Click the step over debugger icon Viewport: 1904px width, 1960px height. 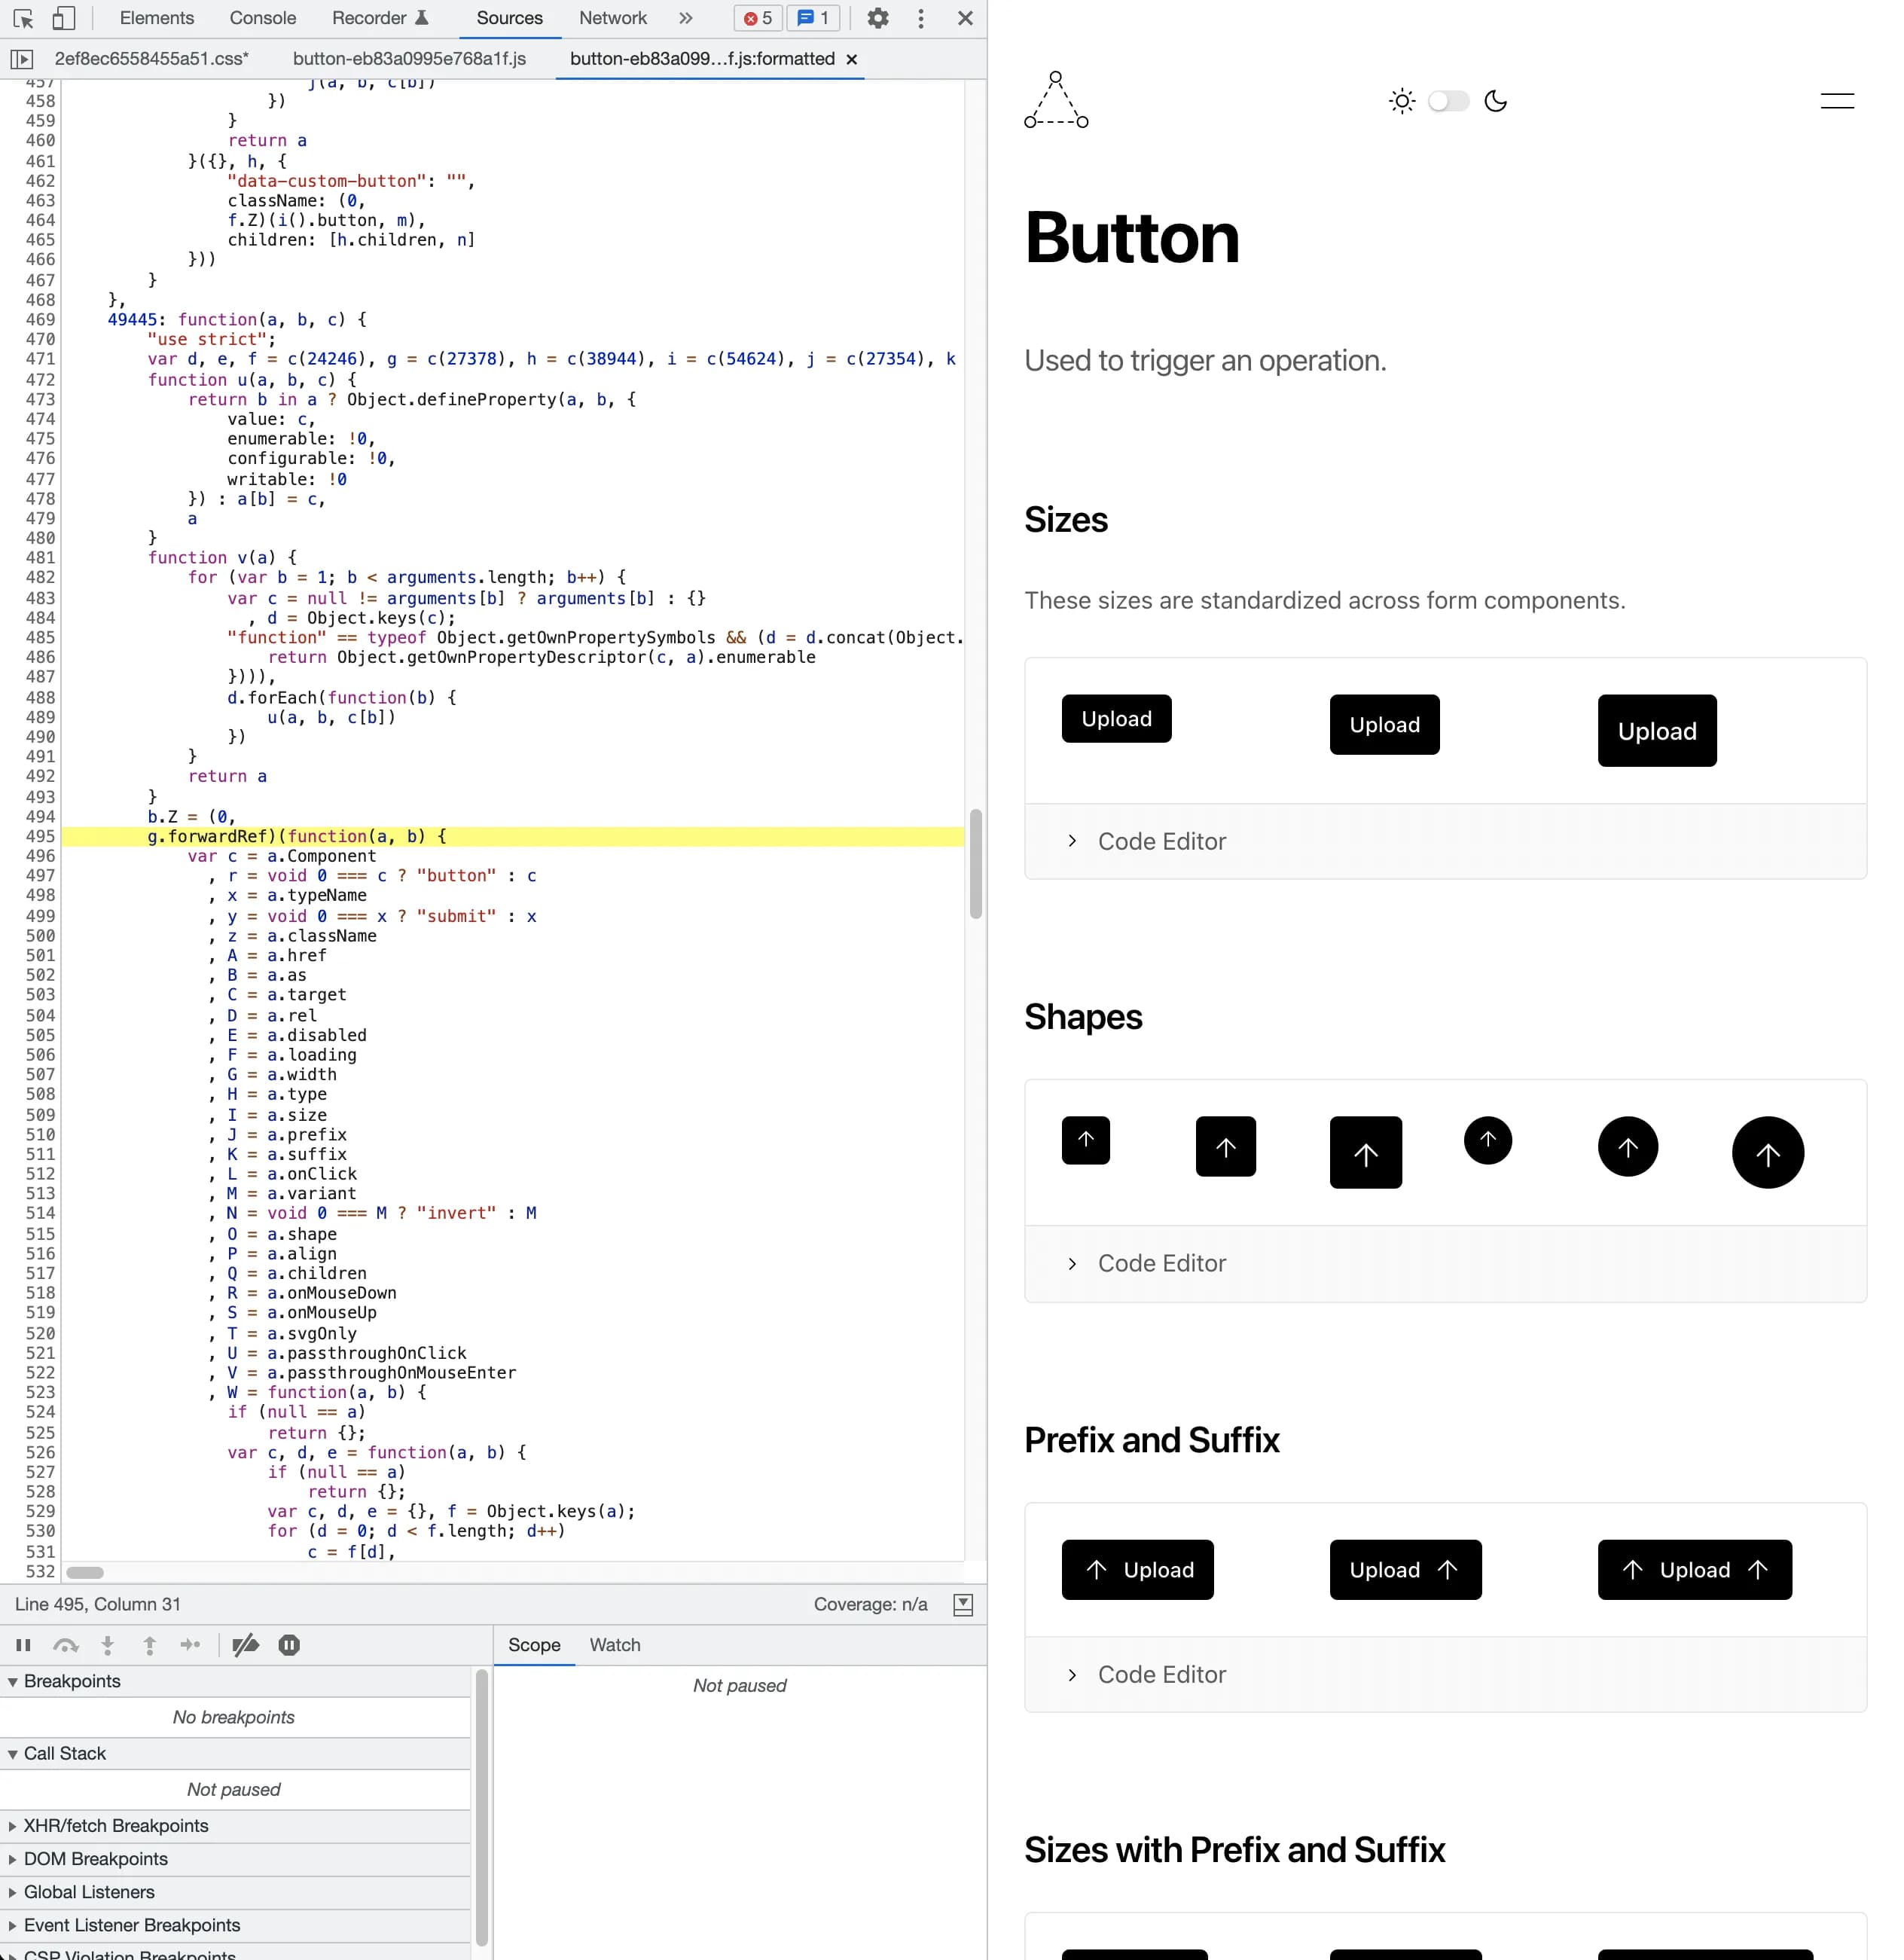click(x=66, y=1645)
